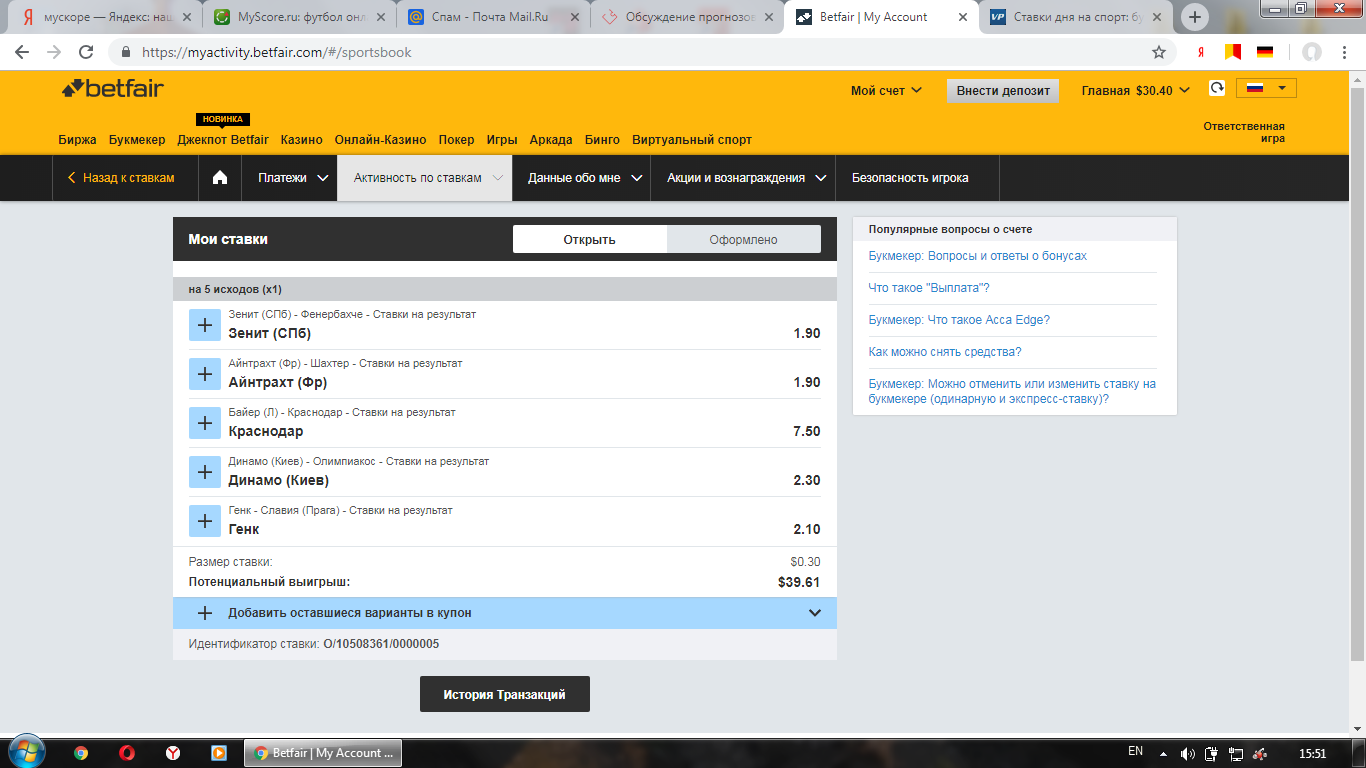Expand the Зенит (СПб) bet details
1366x768 pixels.
[x=205, y=325]
